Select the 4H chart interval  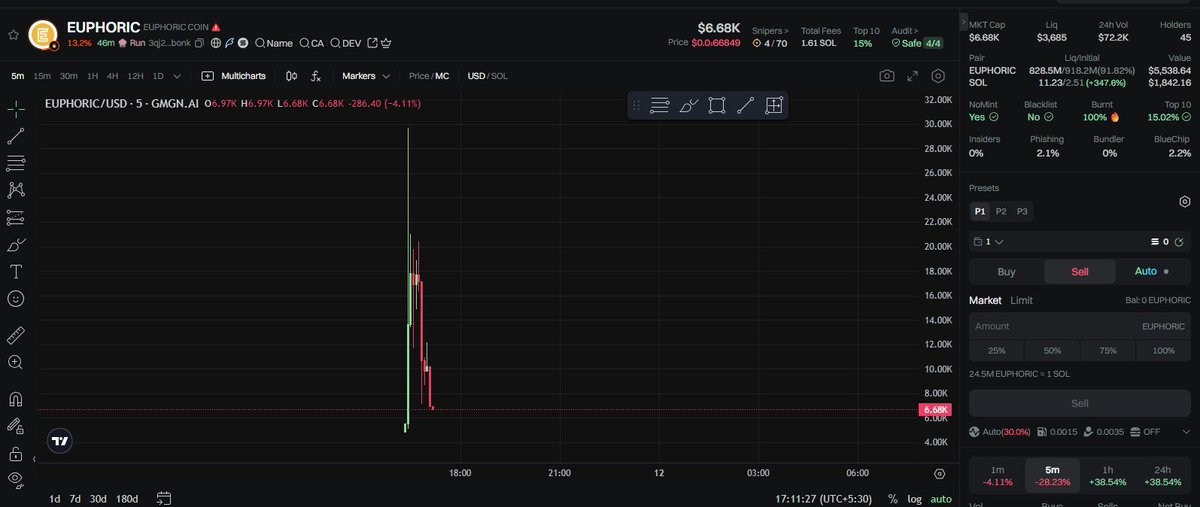pos(113,76)
